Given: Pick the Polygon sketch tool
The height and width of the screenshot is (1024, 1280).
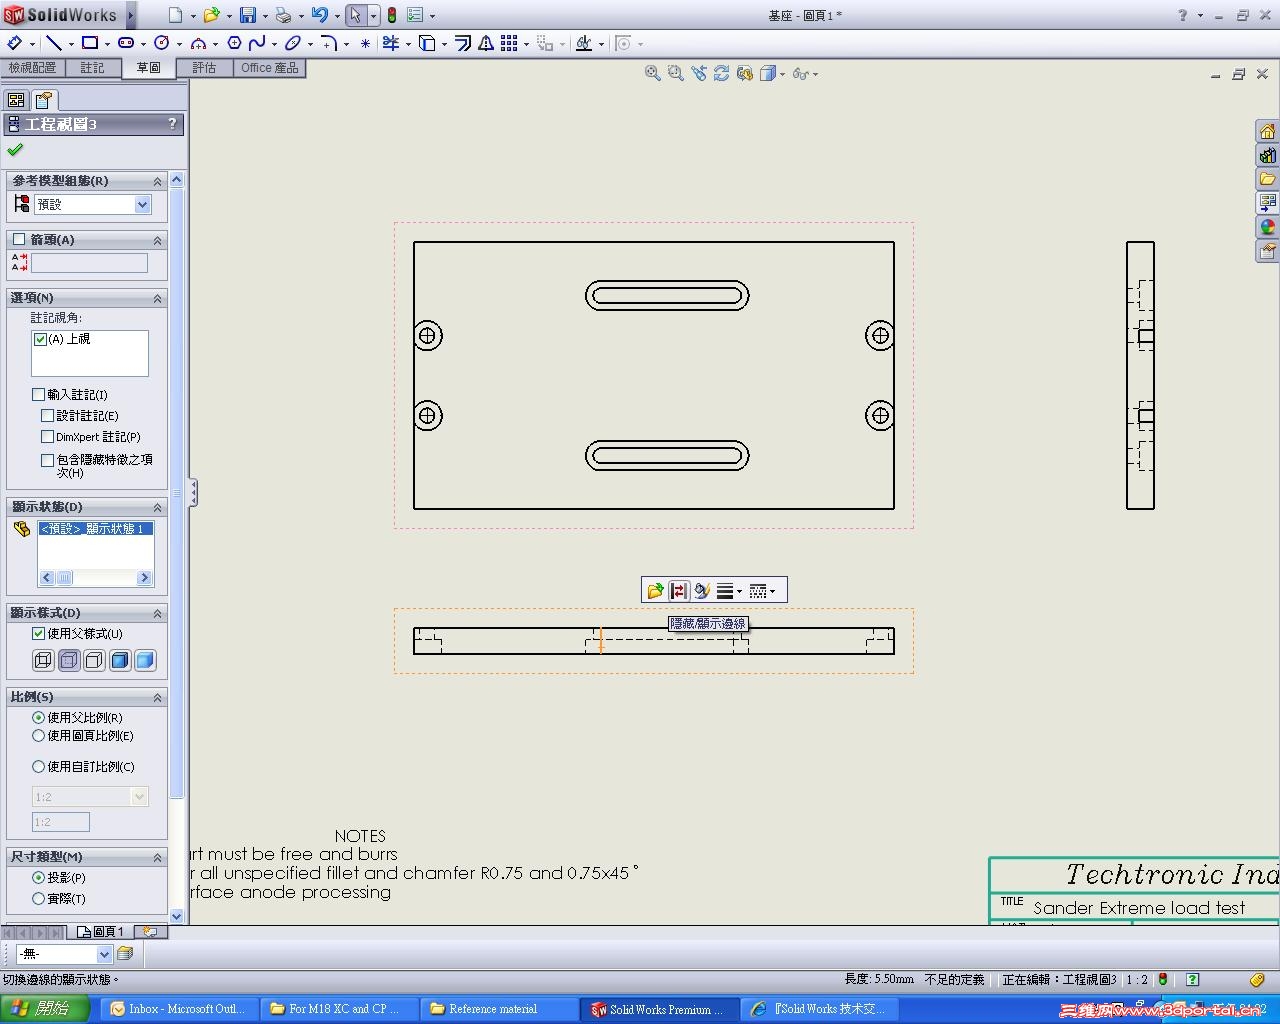Looking at the screenshot, I should coord(234,43).
